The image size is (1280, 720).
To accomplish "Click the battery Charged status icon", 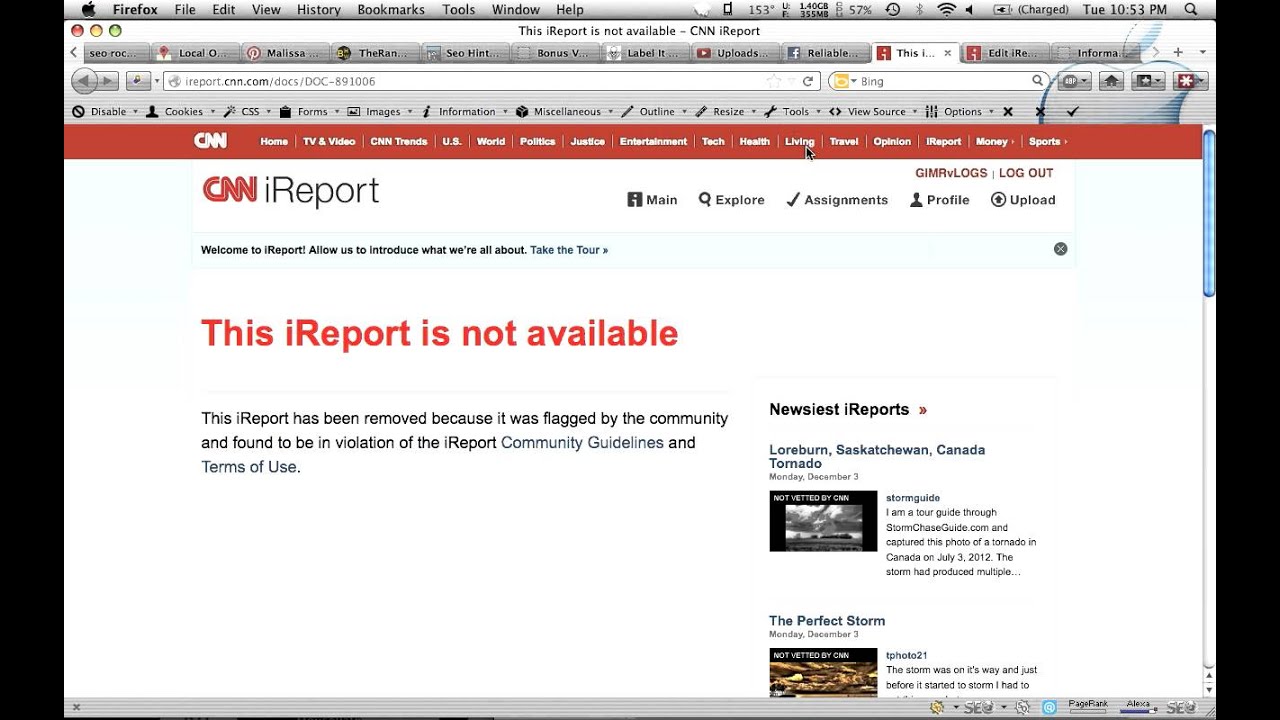I will [x=1031, y=10].
